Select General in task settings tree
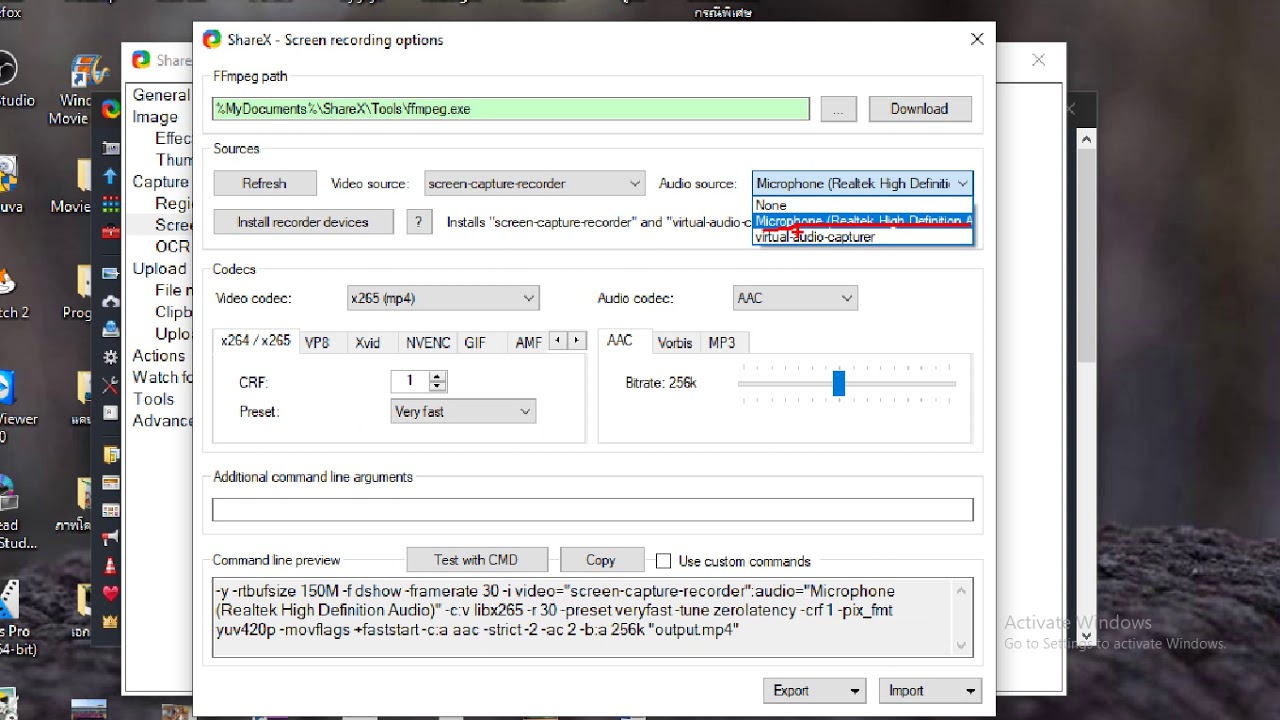1280x720 pixels. tap(160, 95)
